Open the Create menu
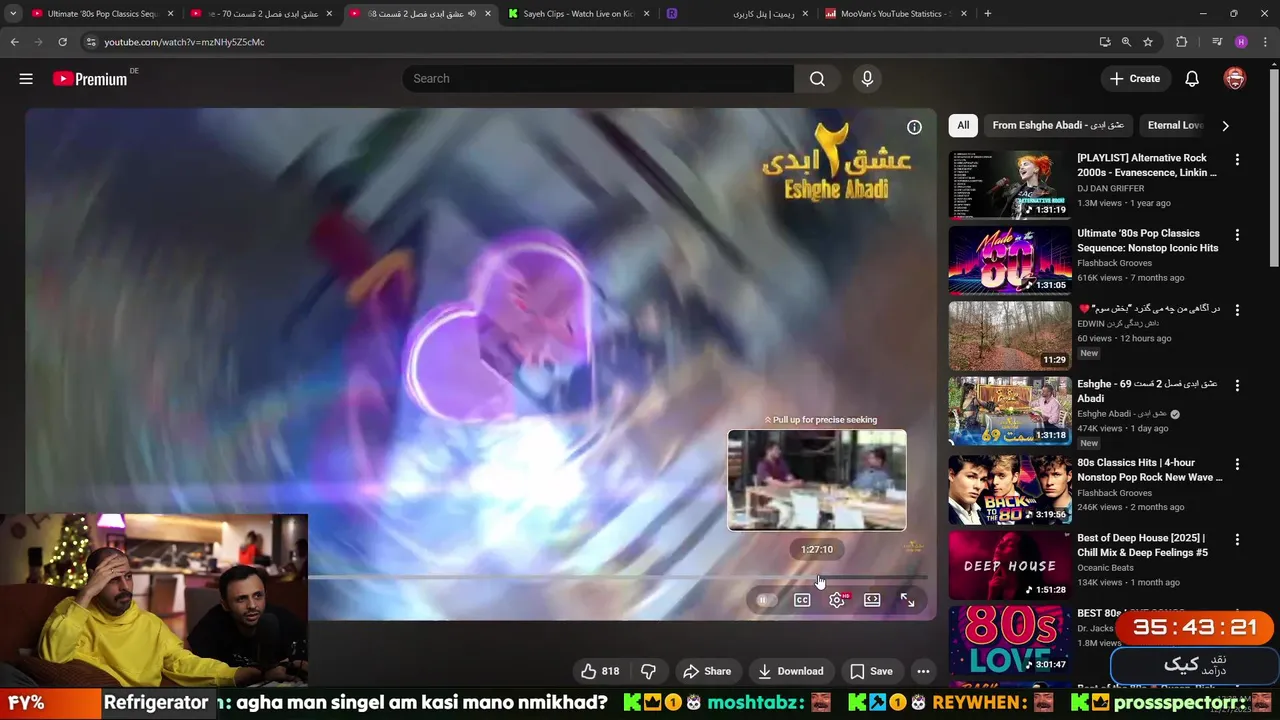 click(1135, 79)
